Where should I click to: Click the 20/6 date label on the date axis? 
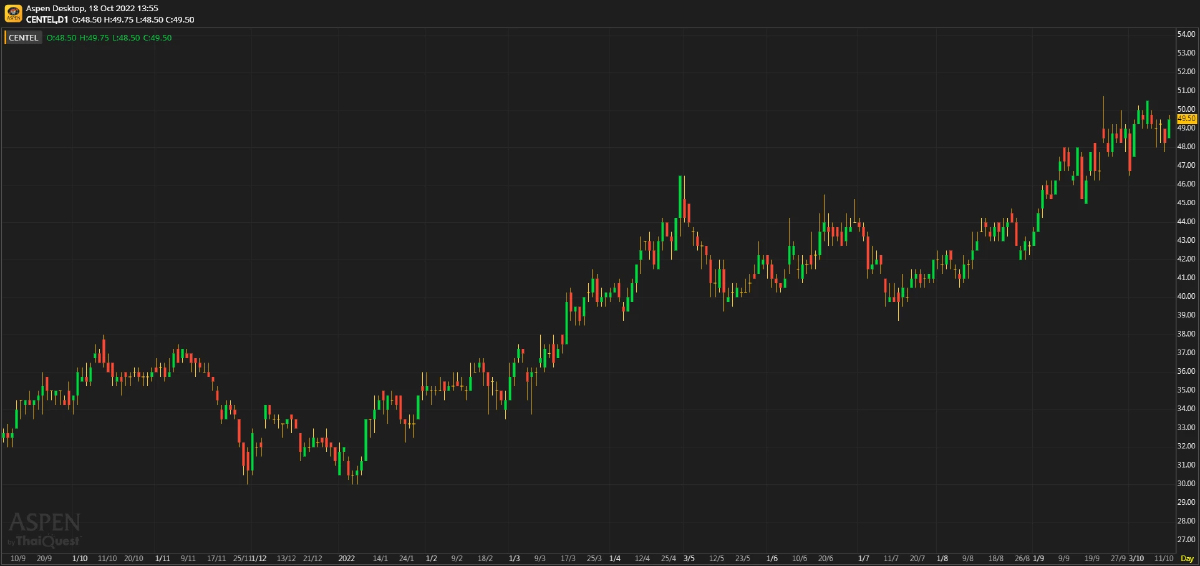click(826, 558)
